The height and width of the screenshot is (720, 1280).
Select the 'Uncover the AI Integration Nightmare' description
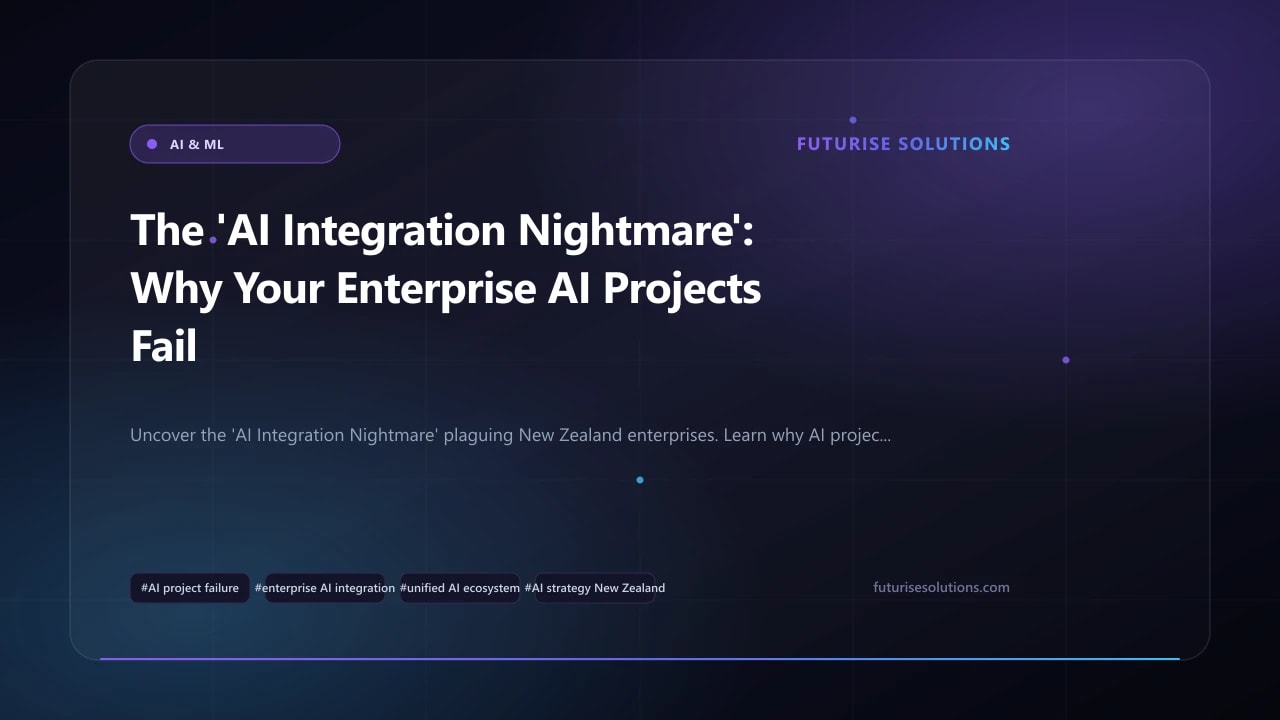click(510, 436)
